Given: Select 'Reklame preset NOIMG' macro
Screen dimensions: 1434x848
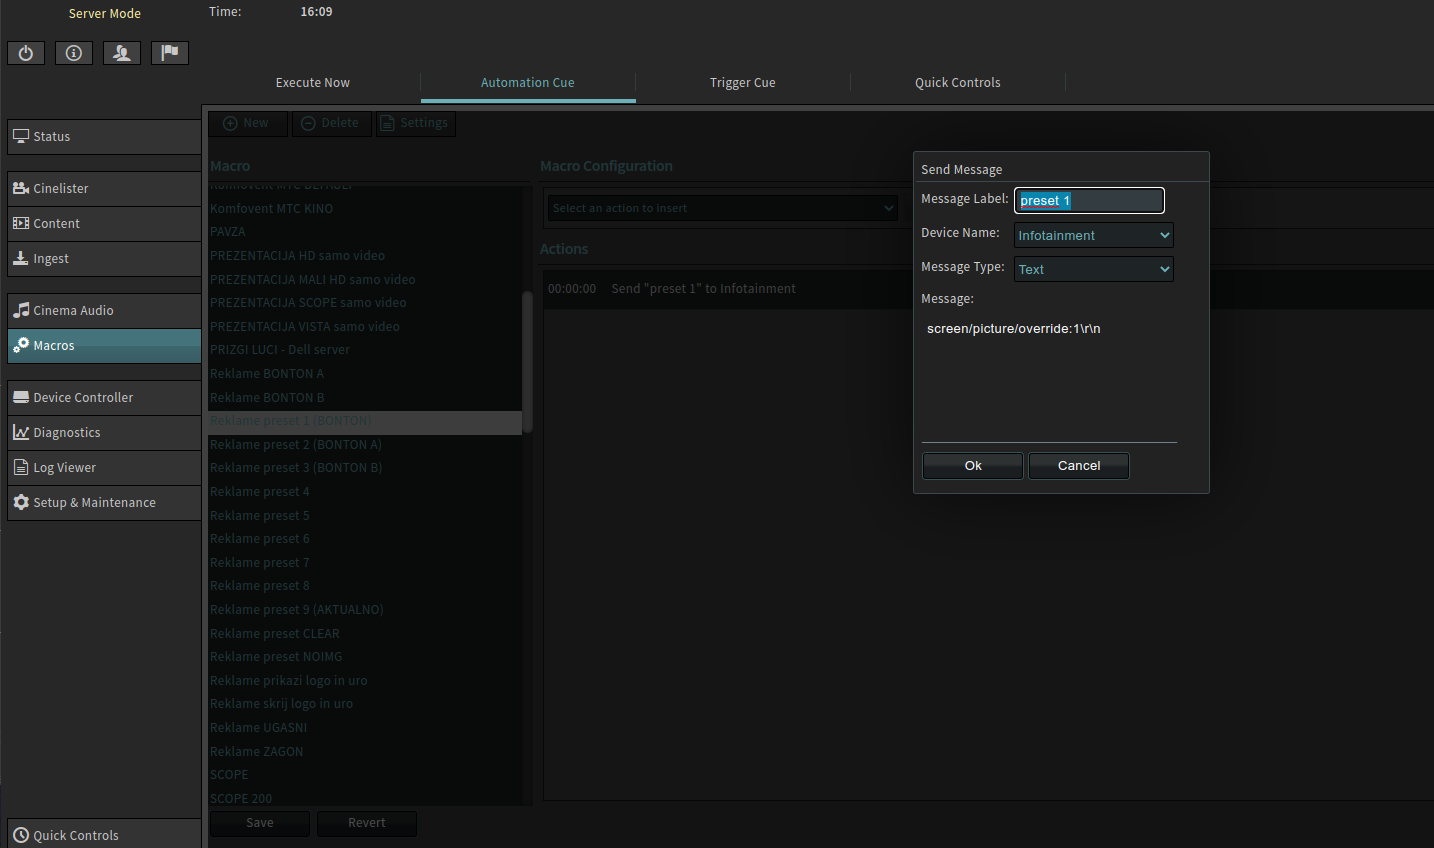Looking at the screenshot, I should click(365, 657).
